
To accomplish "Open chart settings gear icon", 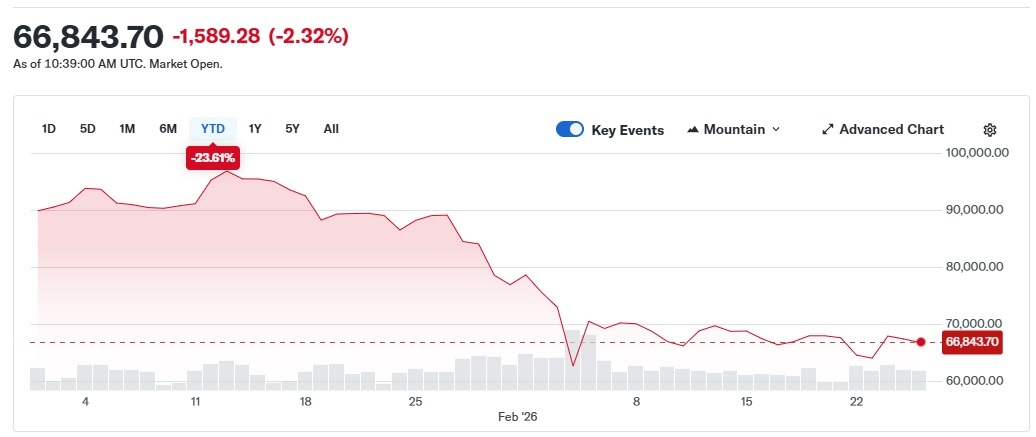I will coord(990,129).
